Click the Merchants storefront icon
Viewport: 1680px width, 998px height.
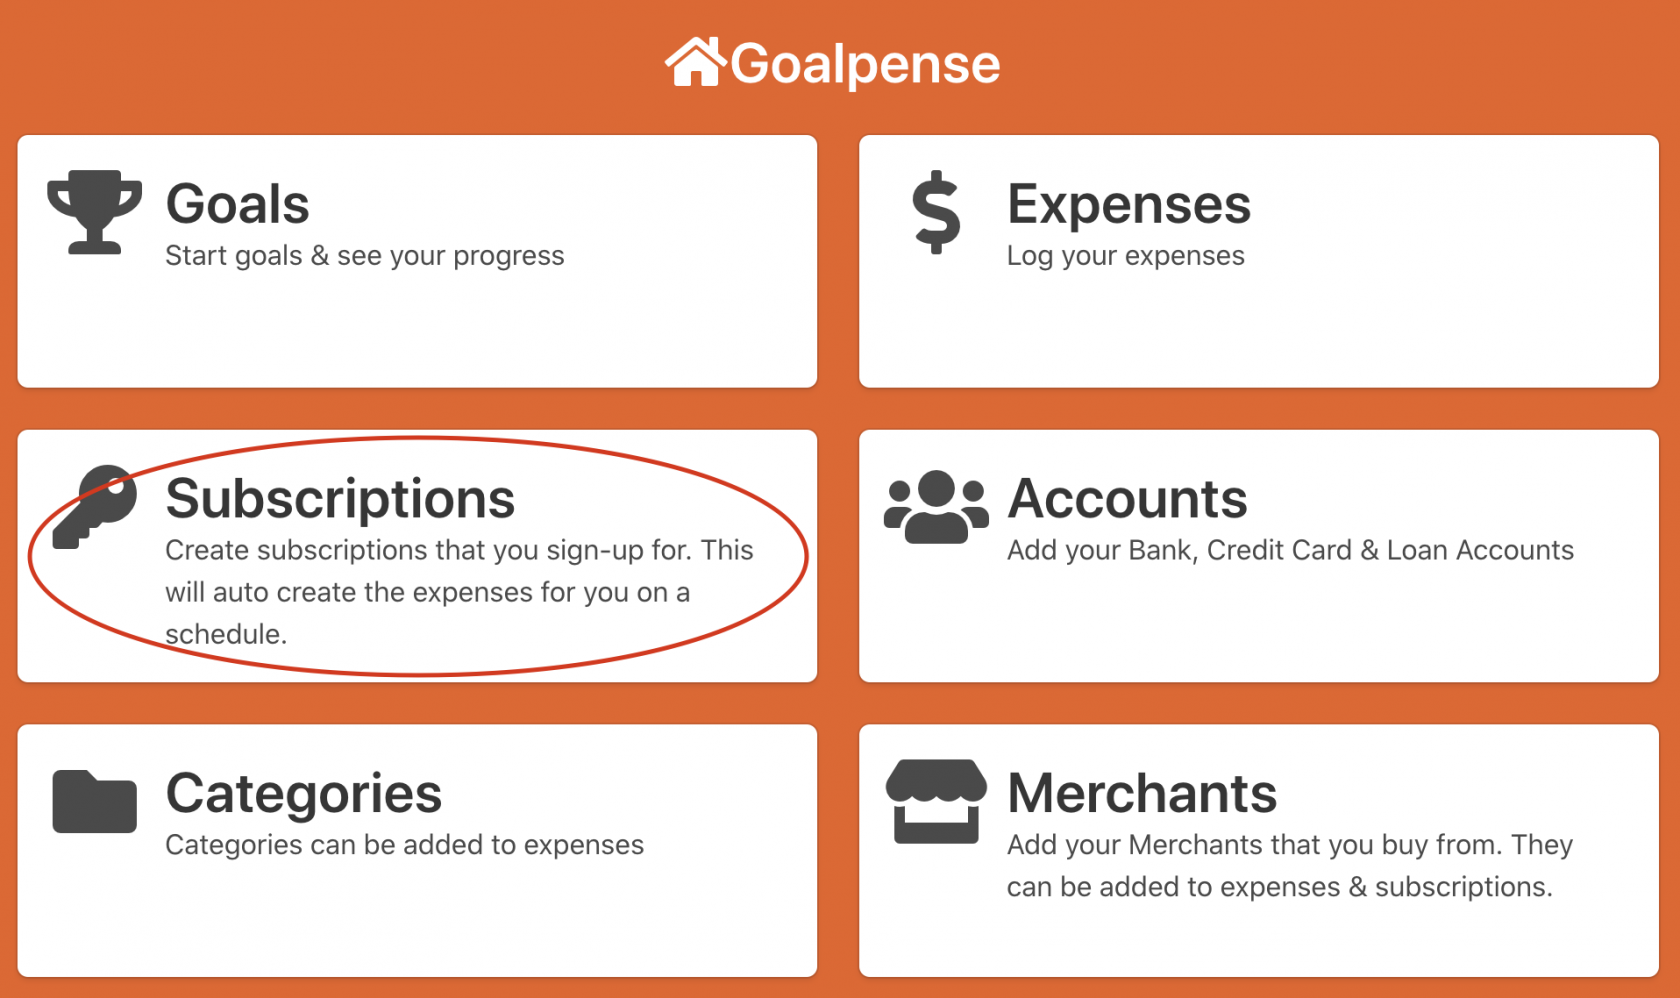(x=936, y=801)
